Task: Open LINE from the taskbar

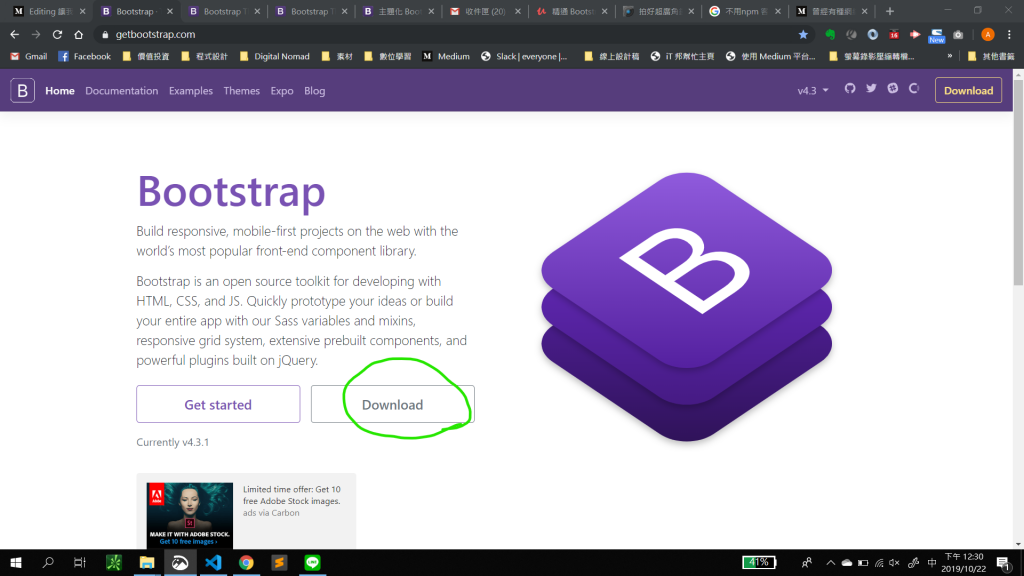Action: pyautogui.click(x=312, y=562)
